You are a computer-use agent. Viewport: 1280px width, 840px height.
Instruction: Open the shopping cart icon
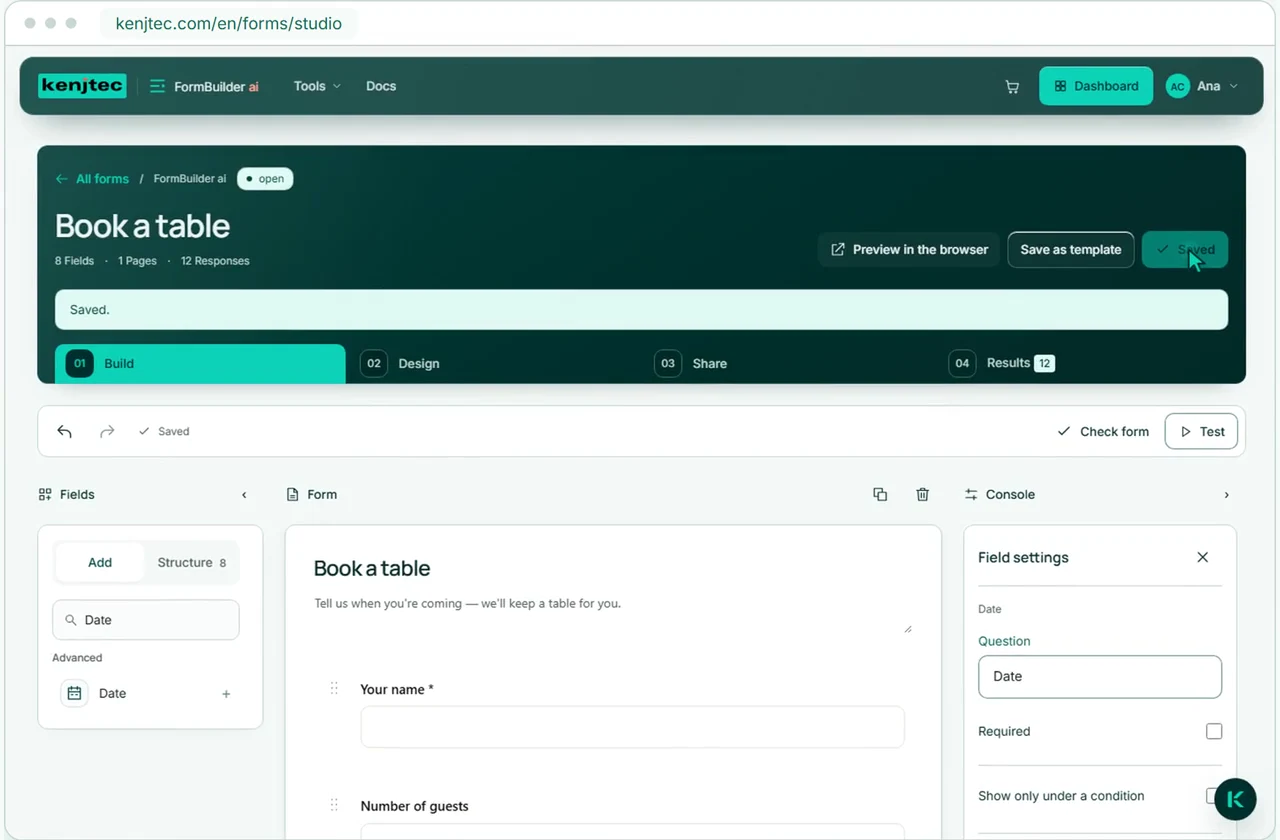click(1012, 87)
